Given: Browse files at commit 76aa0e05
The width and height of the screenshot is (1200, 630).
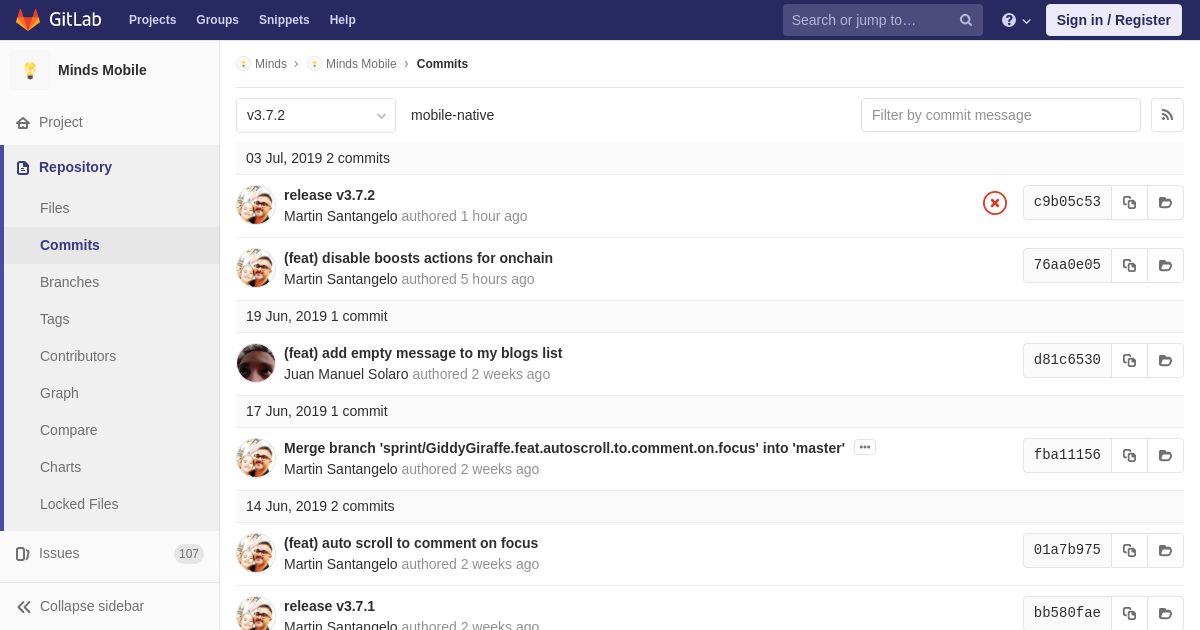Looking at the screenshot, I should point(1165,265).
